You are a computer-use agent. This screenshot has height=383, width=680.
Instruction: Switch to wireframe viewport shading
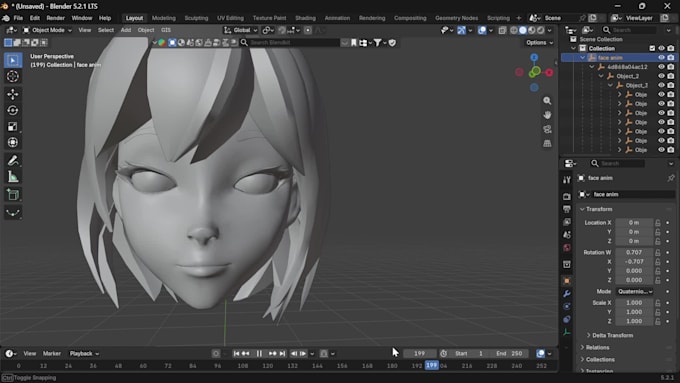[514, 30]
